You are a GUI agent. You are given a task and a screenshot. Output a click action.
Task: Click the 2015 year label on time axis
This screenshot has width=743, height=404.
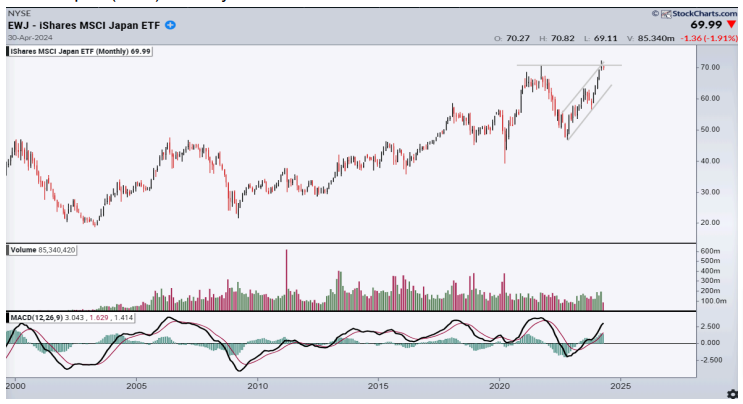pyautogui.click(x=378, y=386)
